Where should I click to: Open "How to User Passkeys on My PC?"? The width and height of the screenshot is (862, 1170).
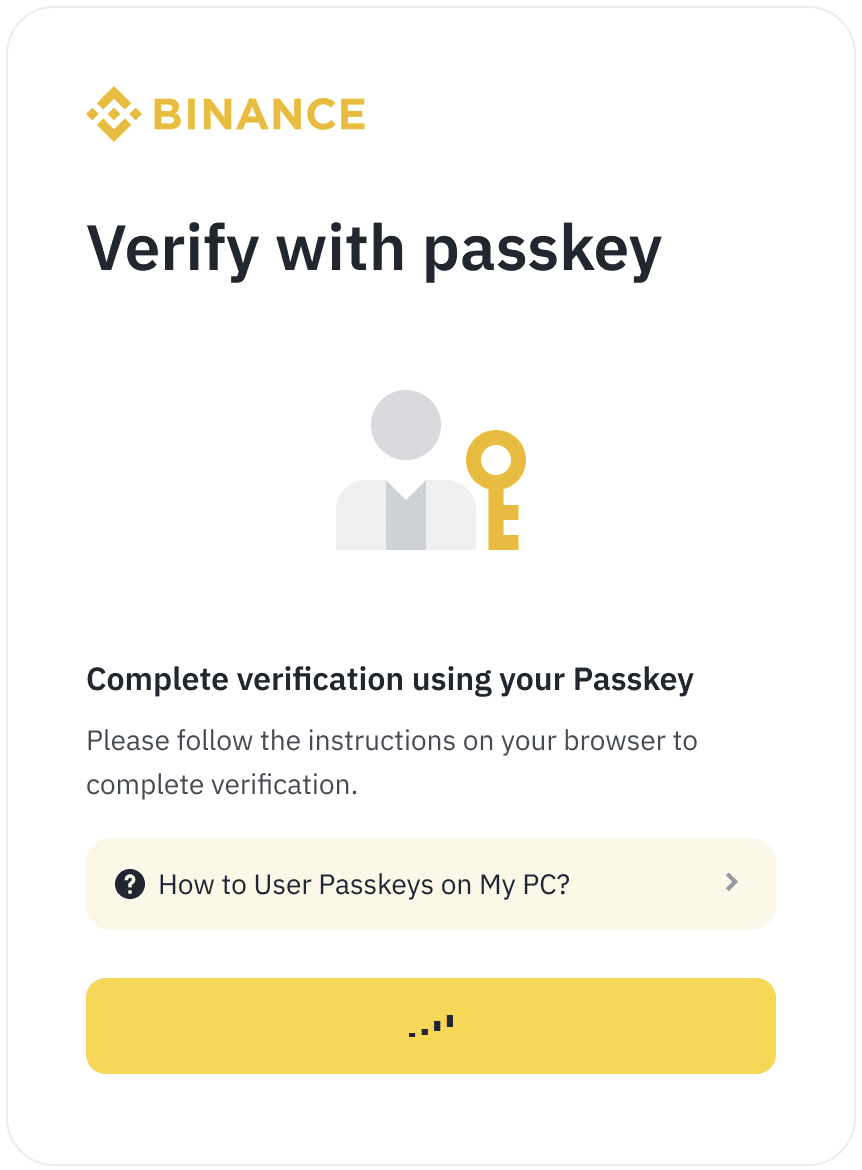pyautogui.click(x=364, y=884)
